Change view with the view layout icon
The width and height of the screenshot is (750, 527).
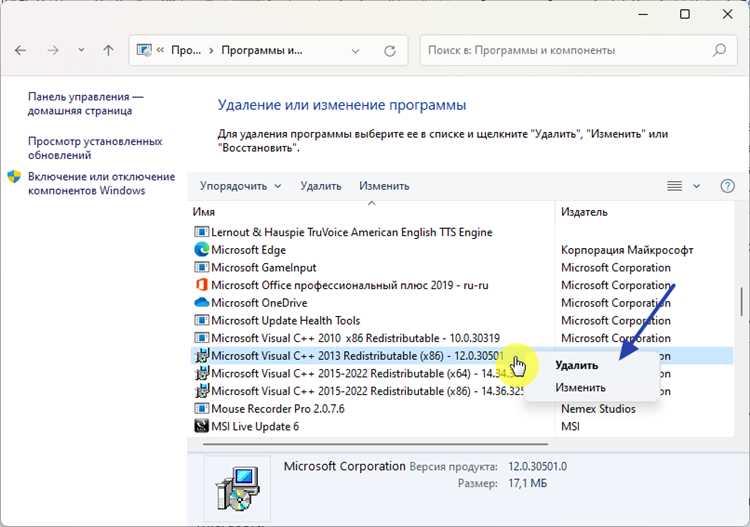(674, 186)
